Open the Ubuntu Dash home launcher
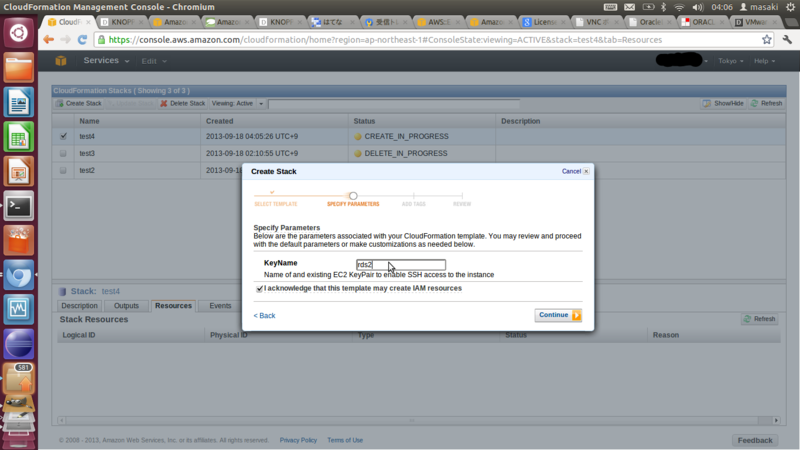800x450 pixels. coord(19,33)
